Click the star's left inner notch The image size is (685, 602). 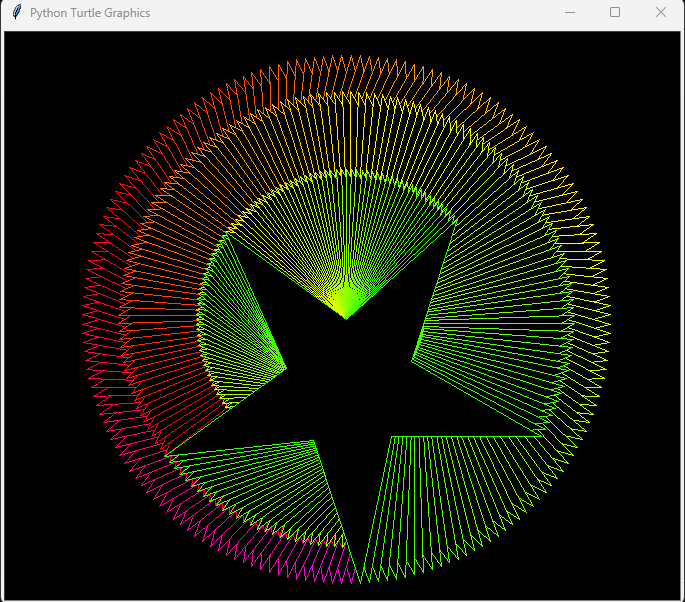[285, 367]
